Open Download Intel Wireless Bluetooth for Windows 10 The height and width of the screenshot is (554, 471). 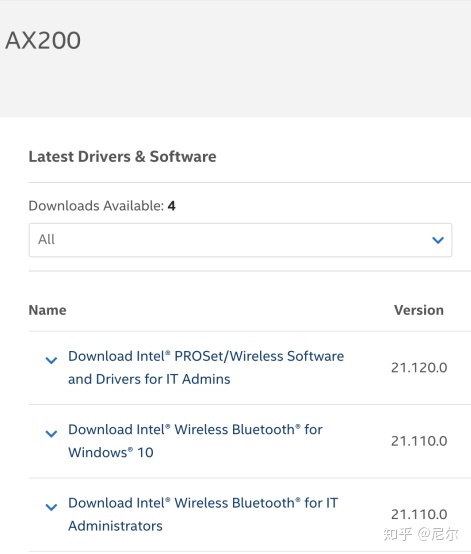195,441
